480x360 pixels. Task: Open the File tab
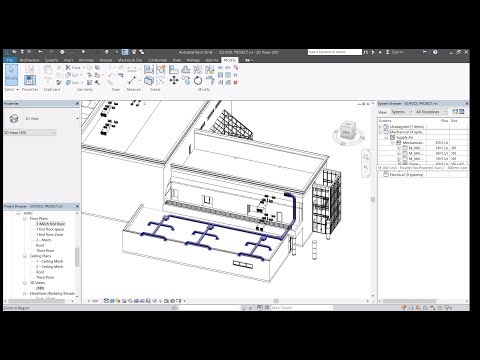[x=10, y=60]
